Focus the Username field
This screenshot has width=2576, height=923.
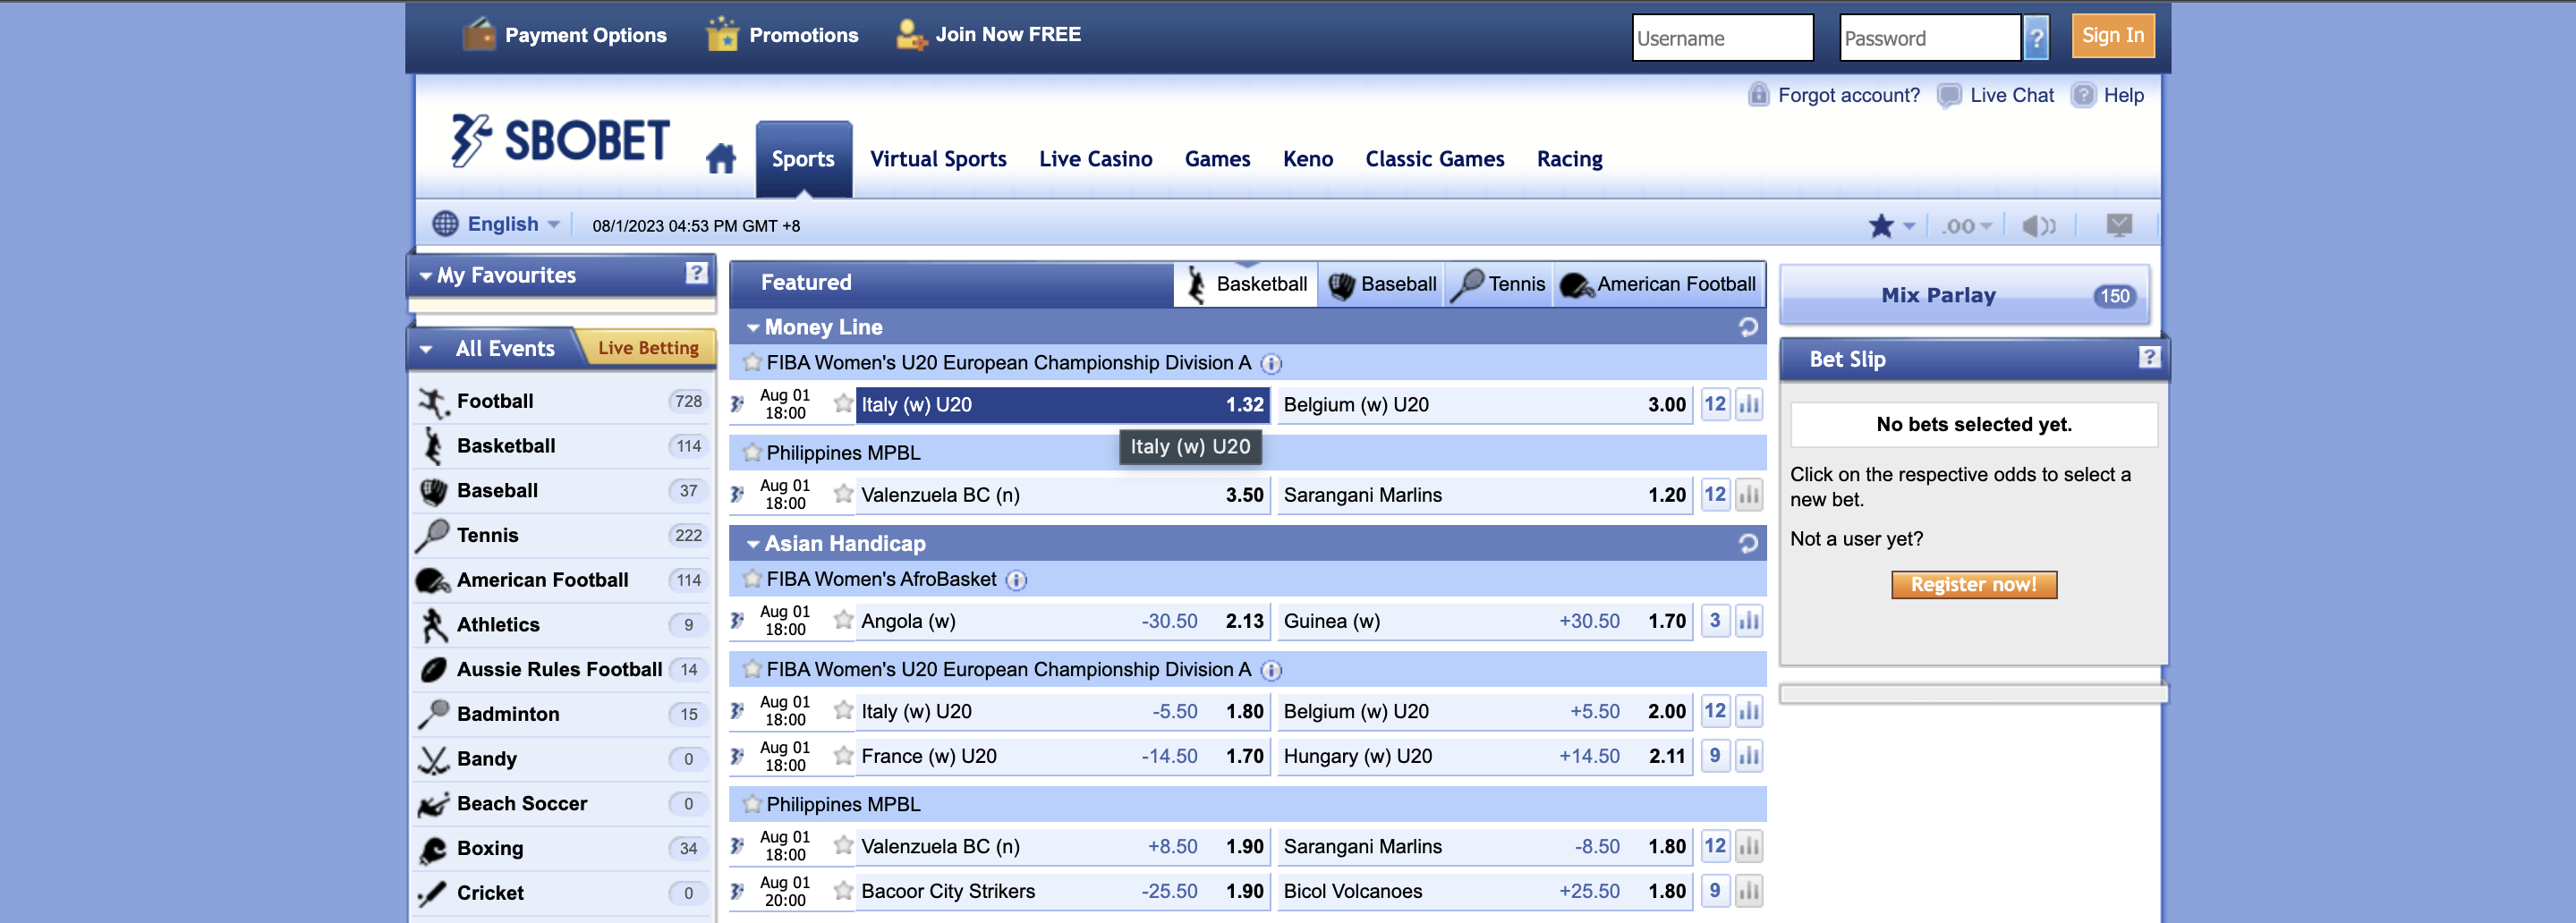point(1722,38)
